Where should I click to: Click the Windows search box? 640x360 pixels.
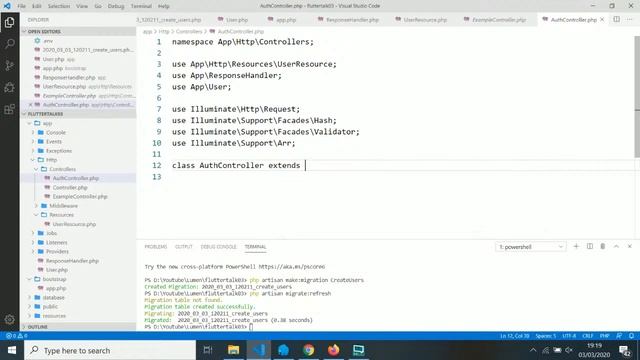point(110,350)
